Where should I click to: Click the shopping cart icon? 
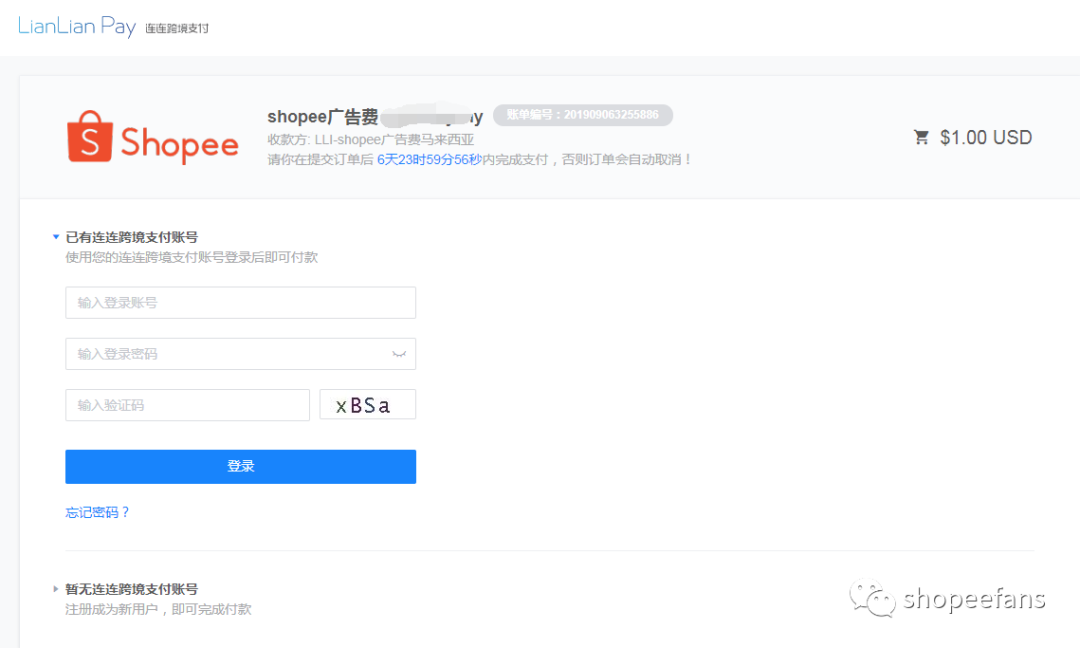click(x=921, y=137)
